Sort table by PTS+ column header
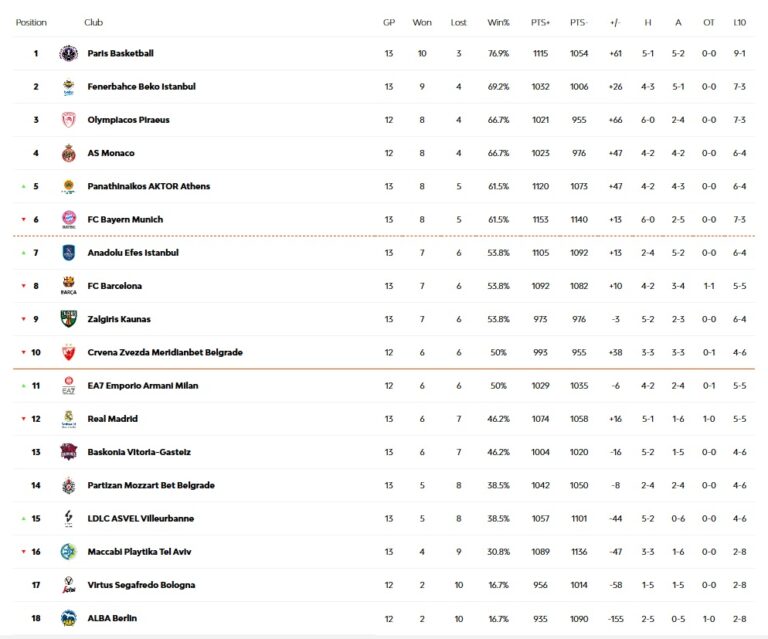The height and width of the screenshot is (639, 768). click(541, 22)
